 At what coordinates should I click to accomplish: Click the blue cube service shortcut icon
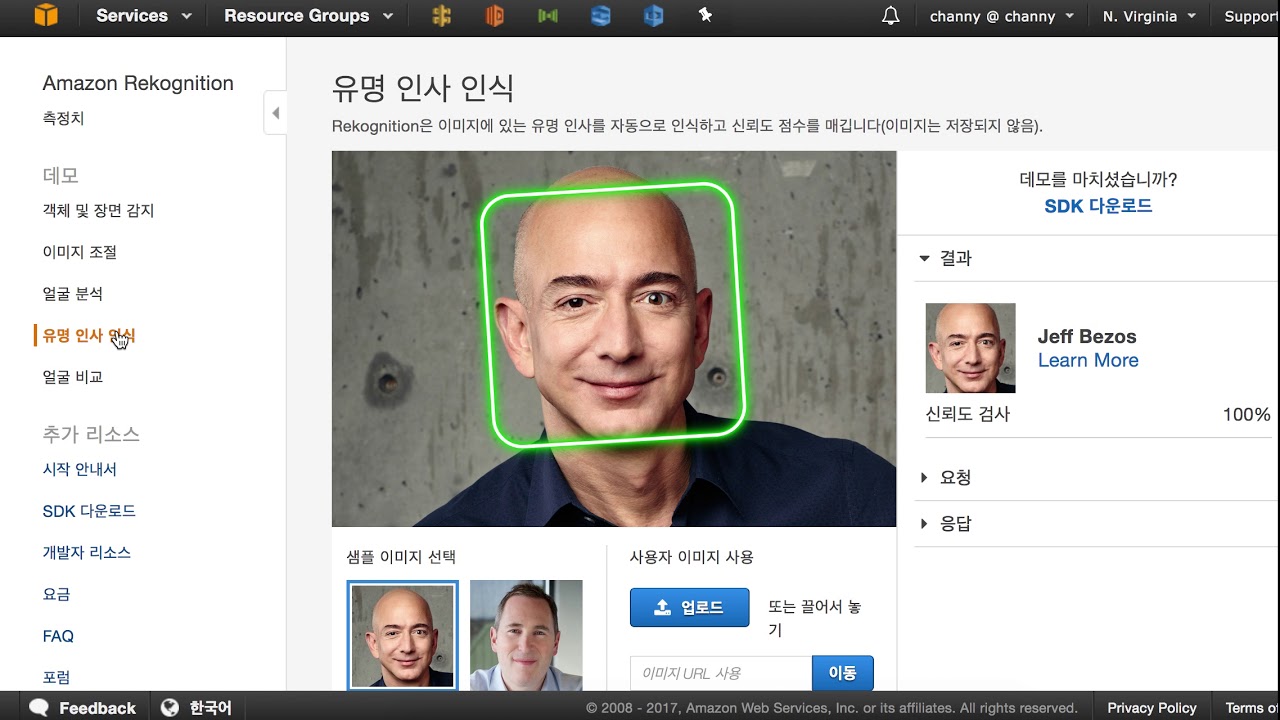coord(653,16)
